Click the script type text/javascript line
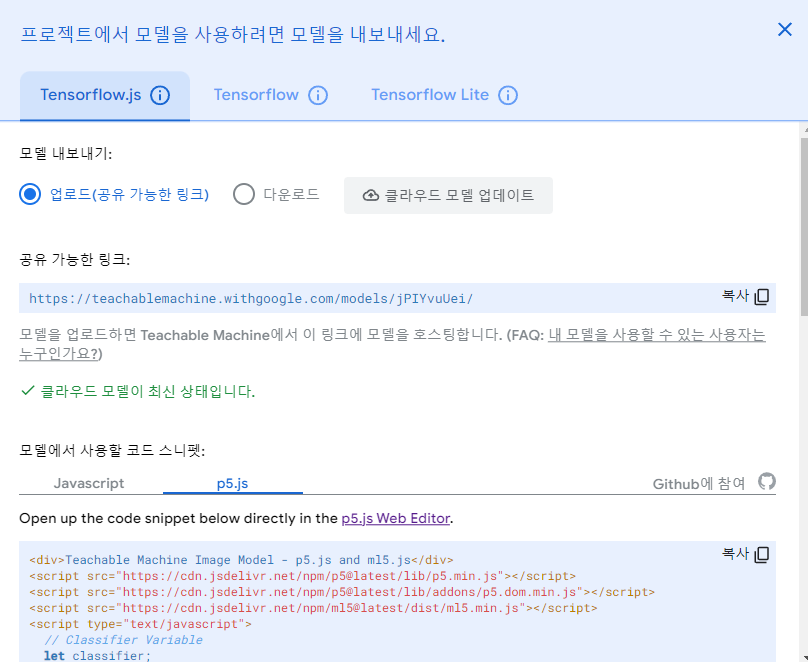 coord(141,624)
